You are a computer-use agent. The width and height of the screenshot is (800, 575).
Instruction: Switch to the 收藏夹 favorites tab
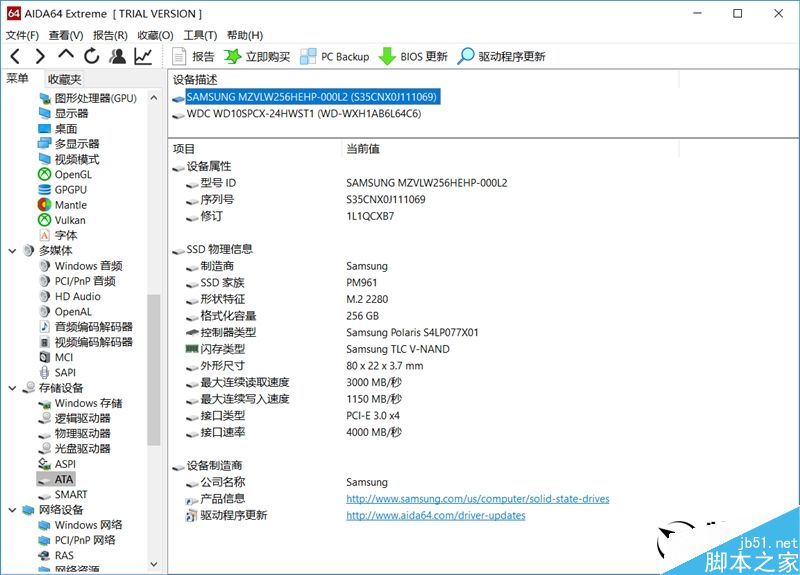[64, 79]
